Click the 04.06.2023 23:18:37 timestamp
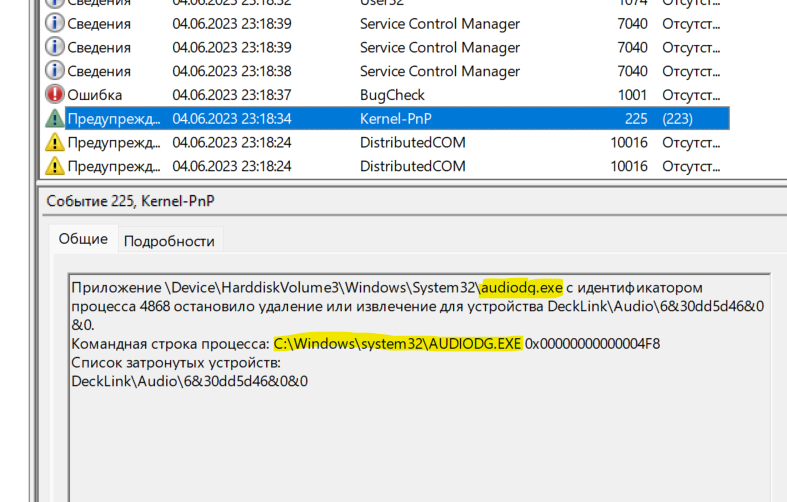This screenshot has height=502, width=787. point(231,95)
